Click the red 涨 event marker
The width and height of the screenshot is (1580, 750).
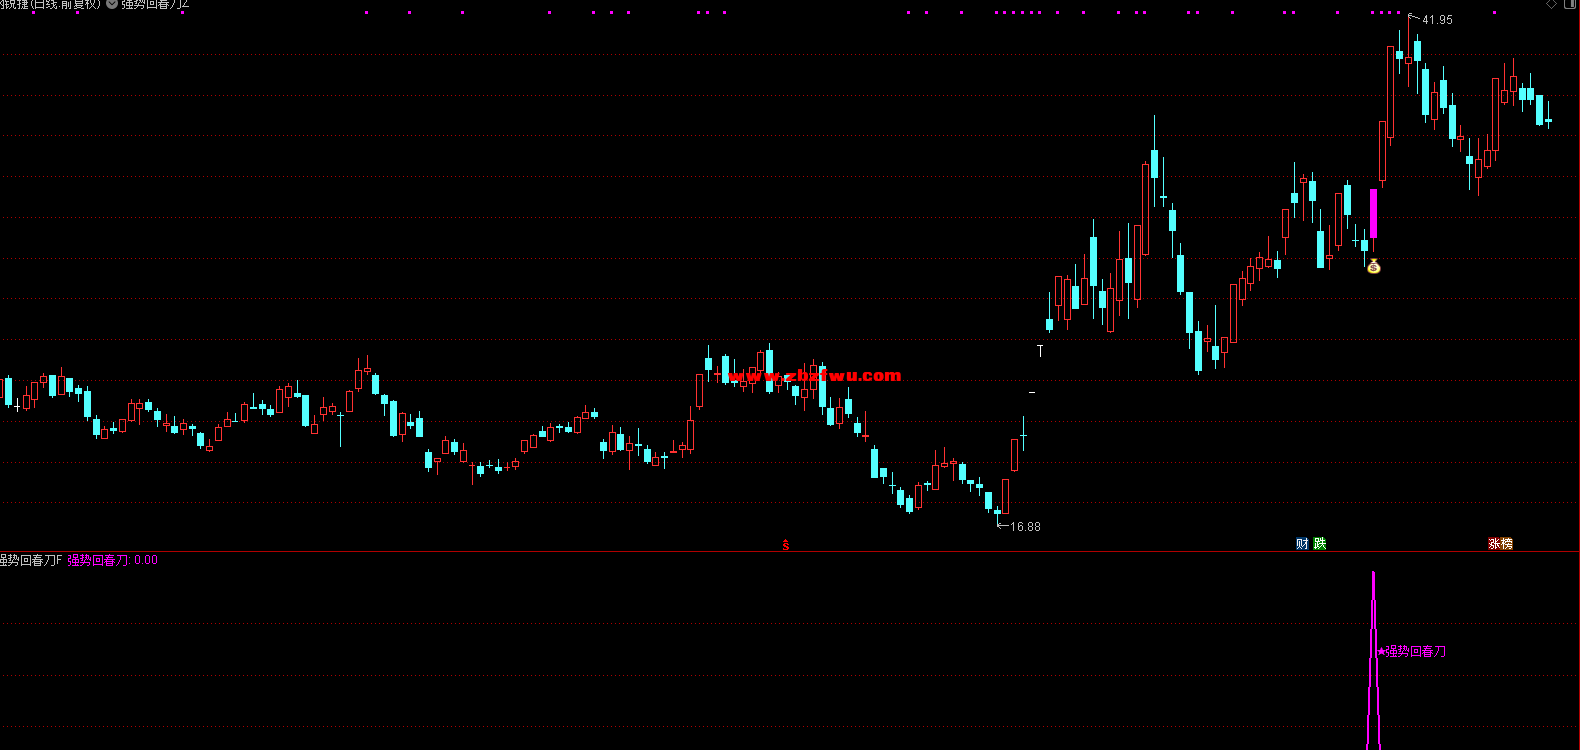pyautogui.click(x=1494, y=544)
